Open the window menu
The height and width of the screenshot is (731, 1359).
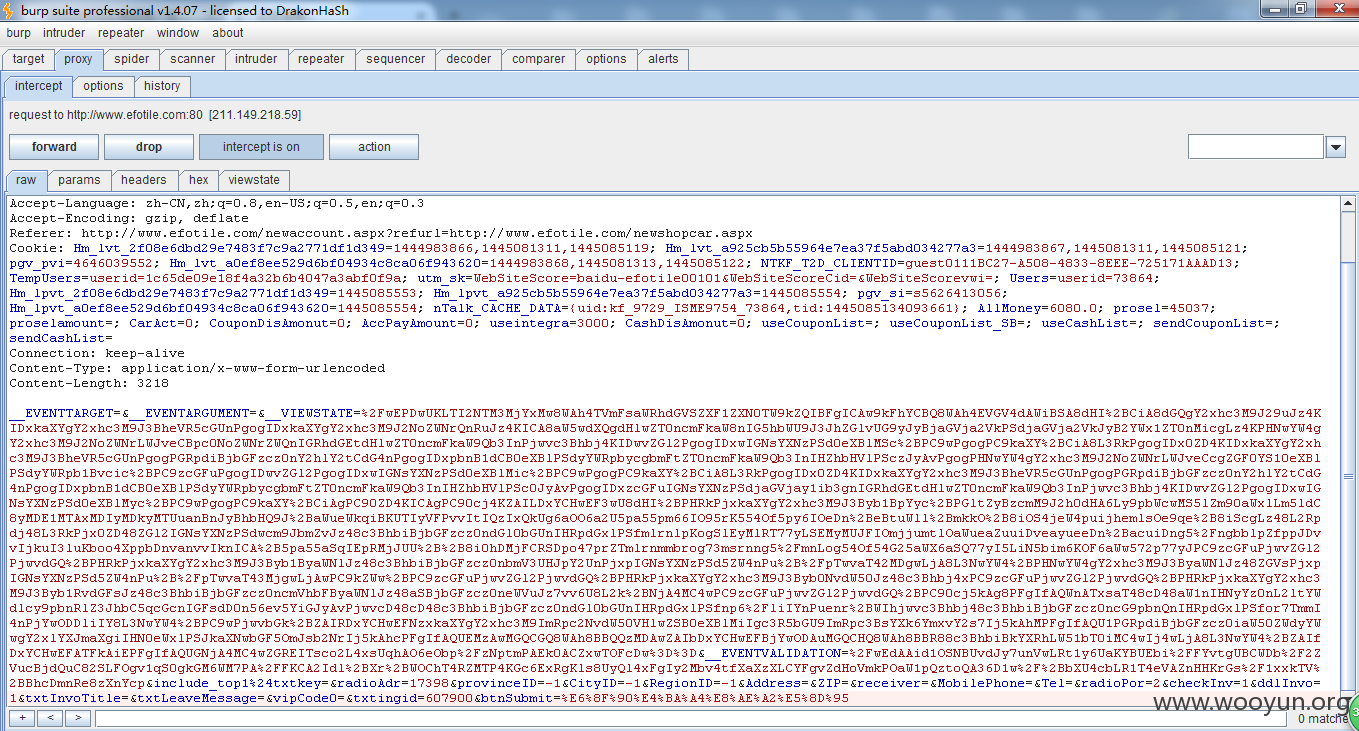point(178,33)
